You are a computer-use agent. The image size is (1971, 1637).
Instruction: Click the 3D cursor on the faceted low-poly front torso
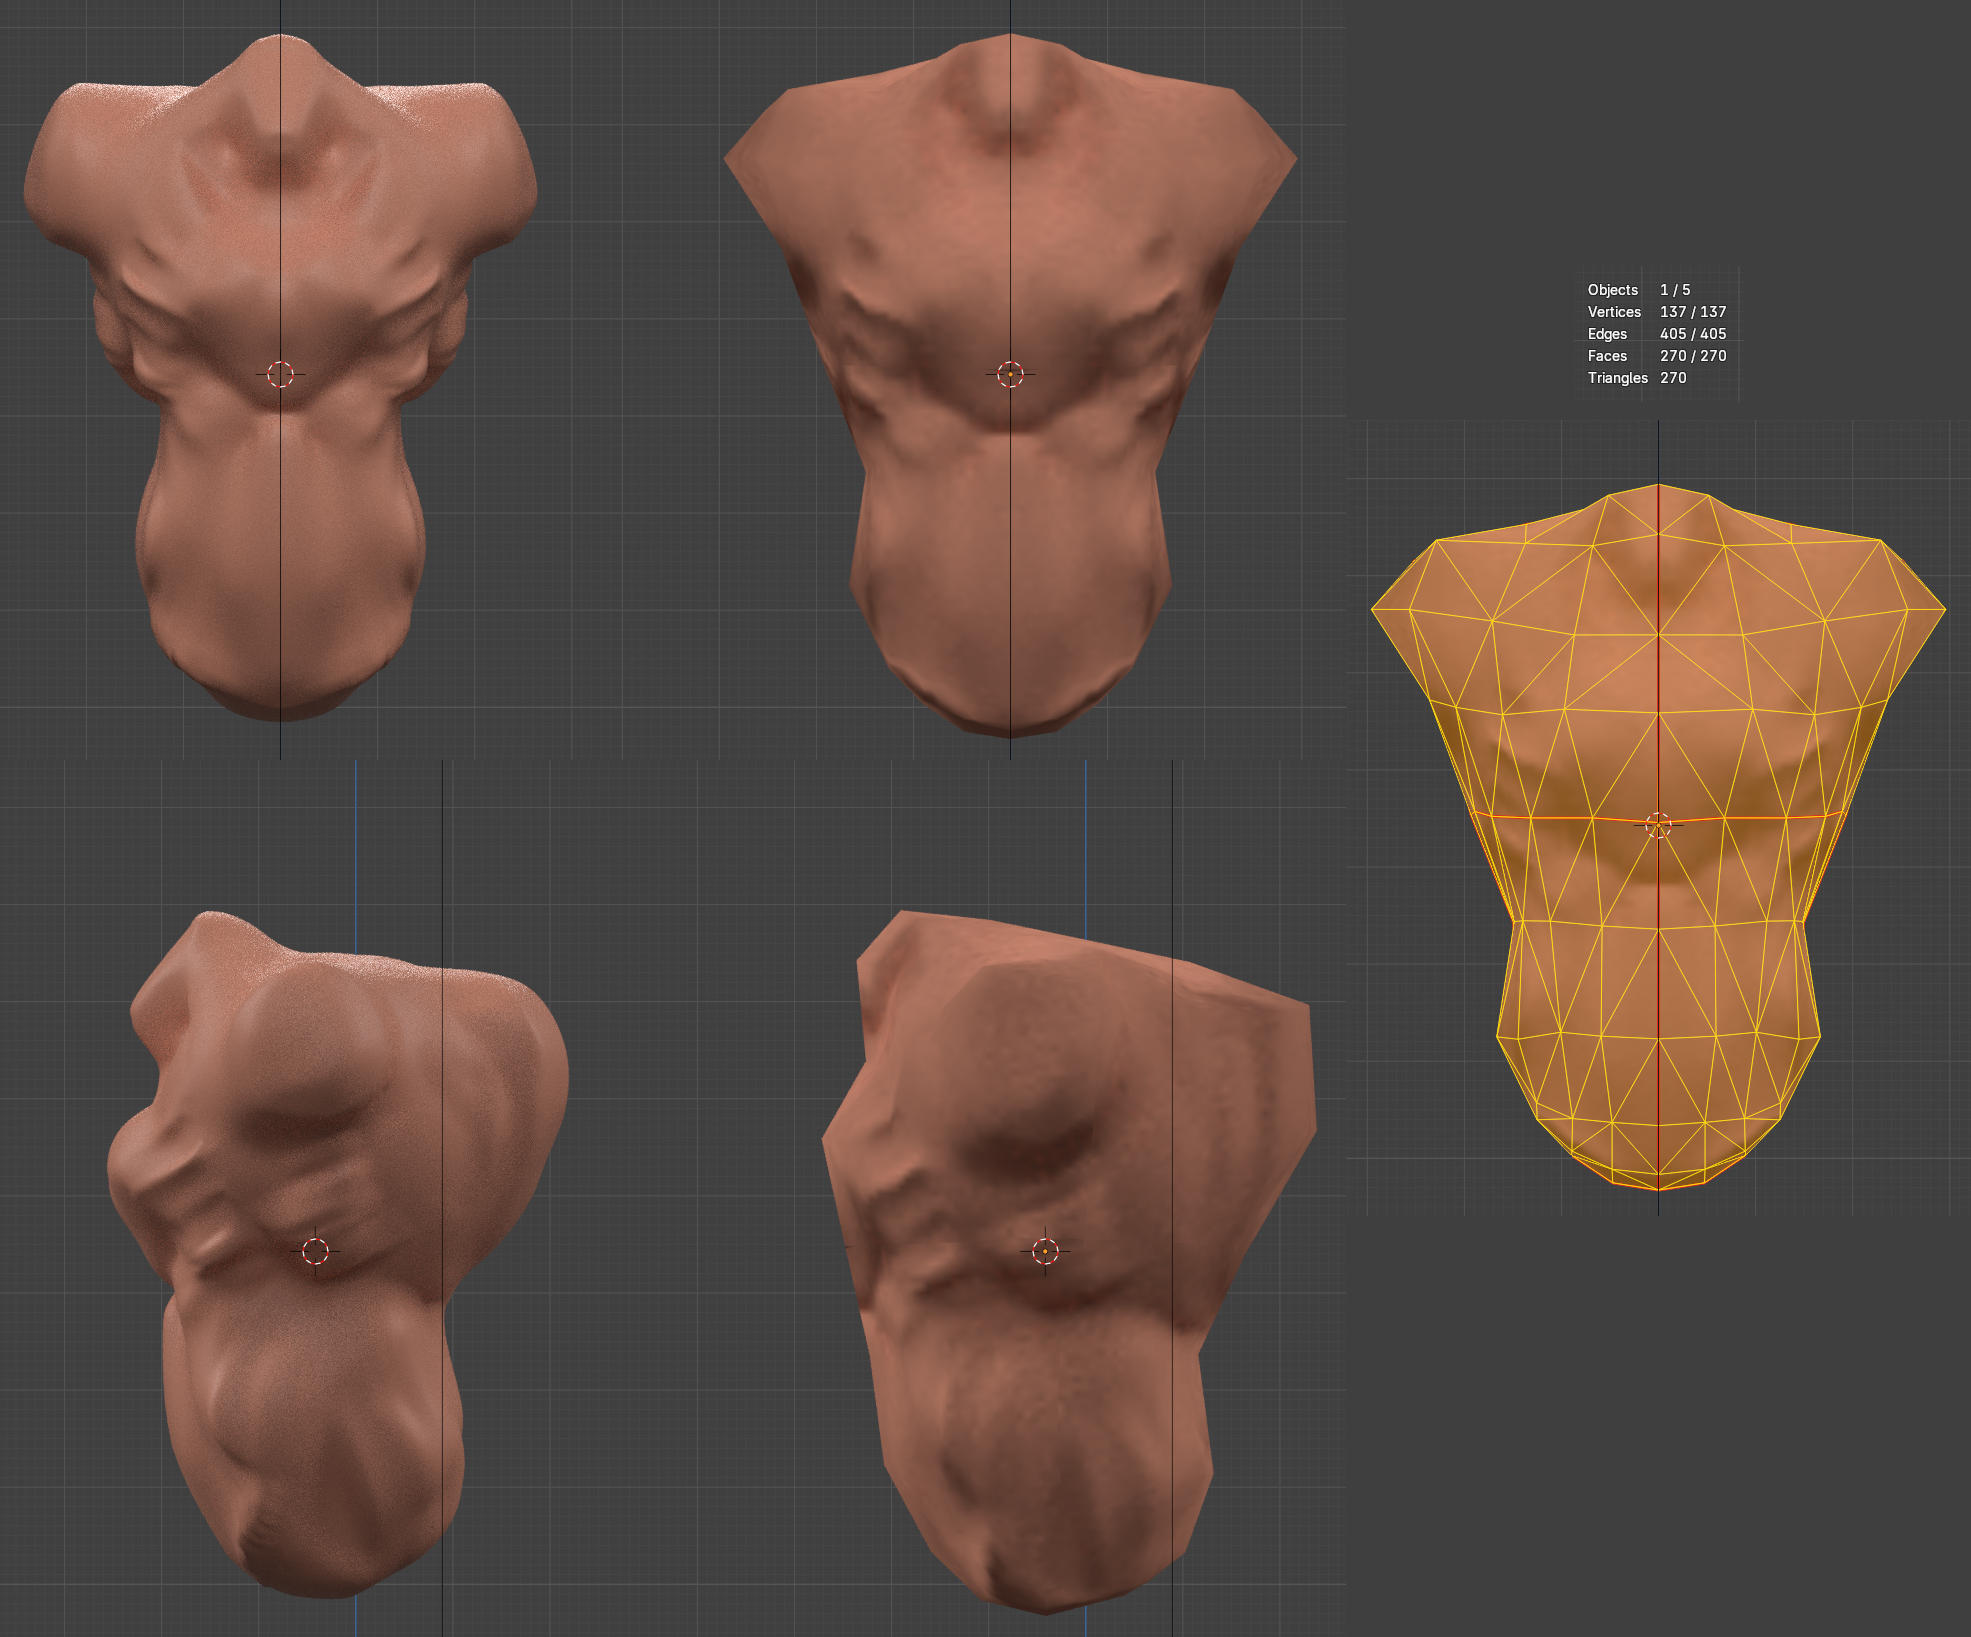point(1010,374)
